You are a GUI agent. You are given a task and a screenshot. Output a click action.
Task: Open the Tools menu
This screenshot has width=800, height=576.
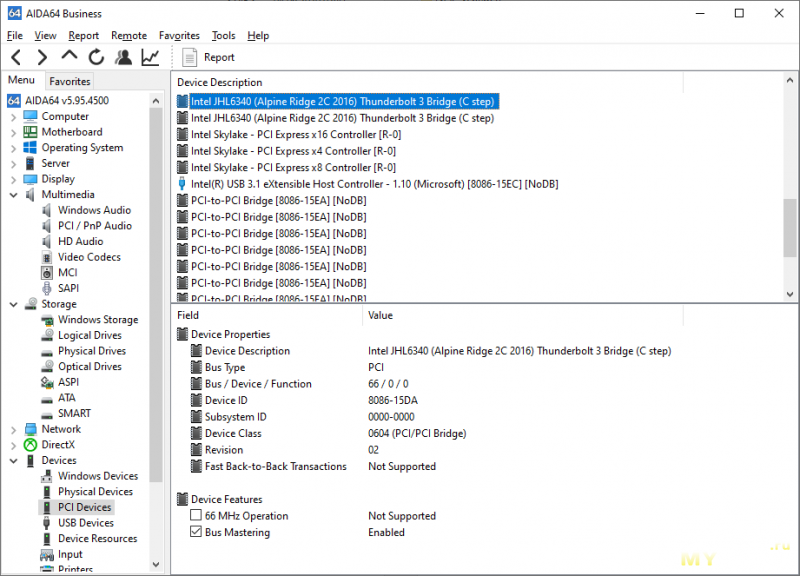(x=223, y=35)
